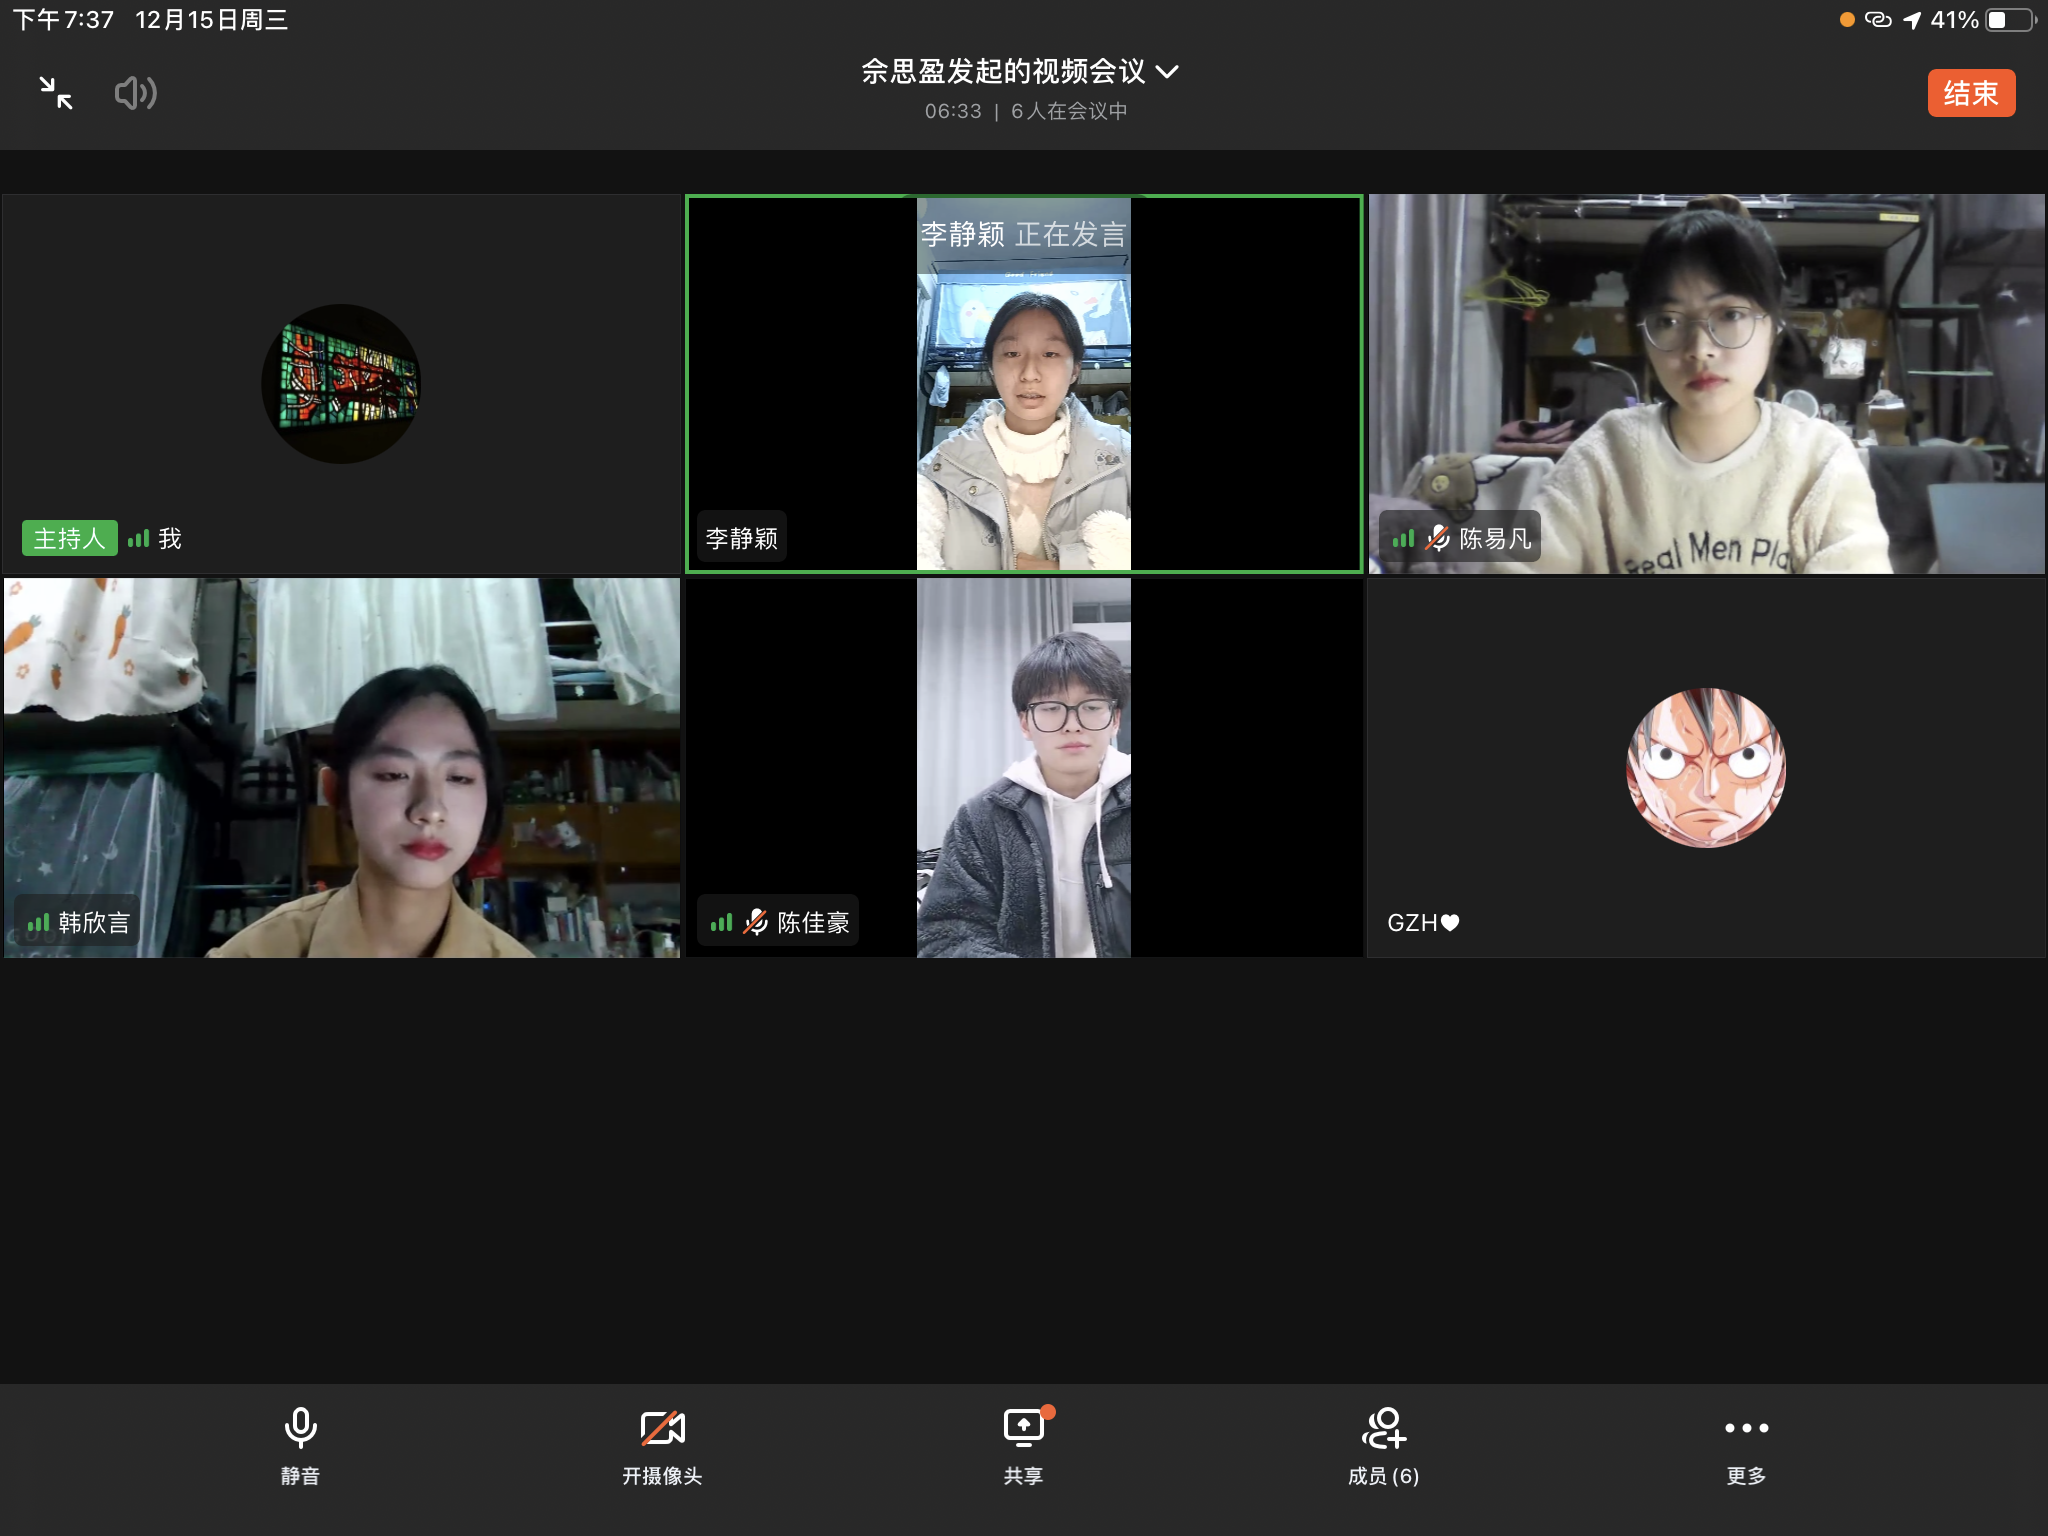The image size is (2048, 1536).
Task: Toggle the speaker audio output icon
Action: pyautogui.click(x=135, y=93)
